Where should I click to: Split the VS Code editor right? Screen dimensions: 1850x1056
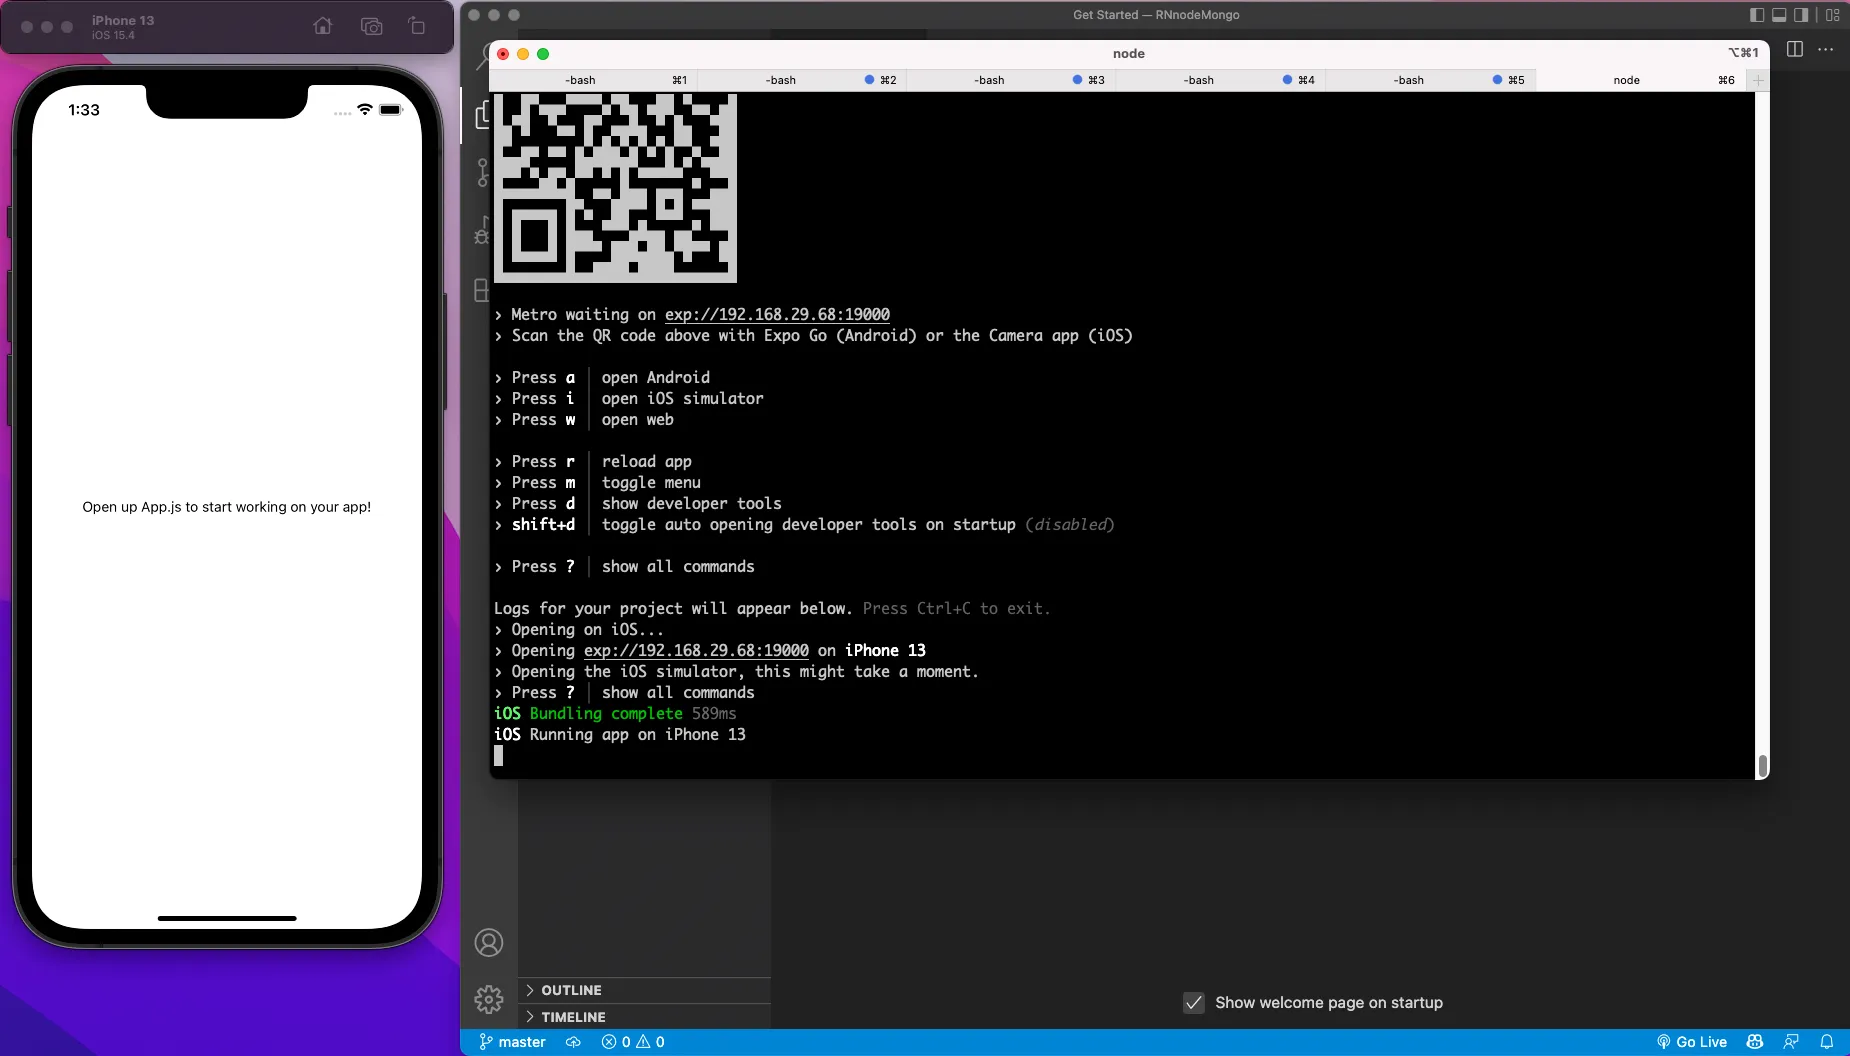point(1795,49)
